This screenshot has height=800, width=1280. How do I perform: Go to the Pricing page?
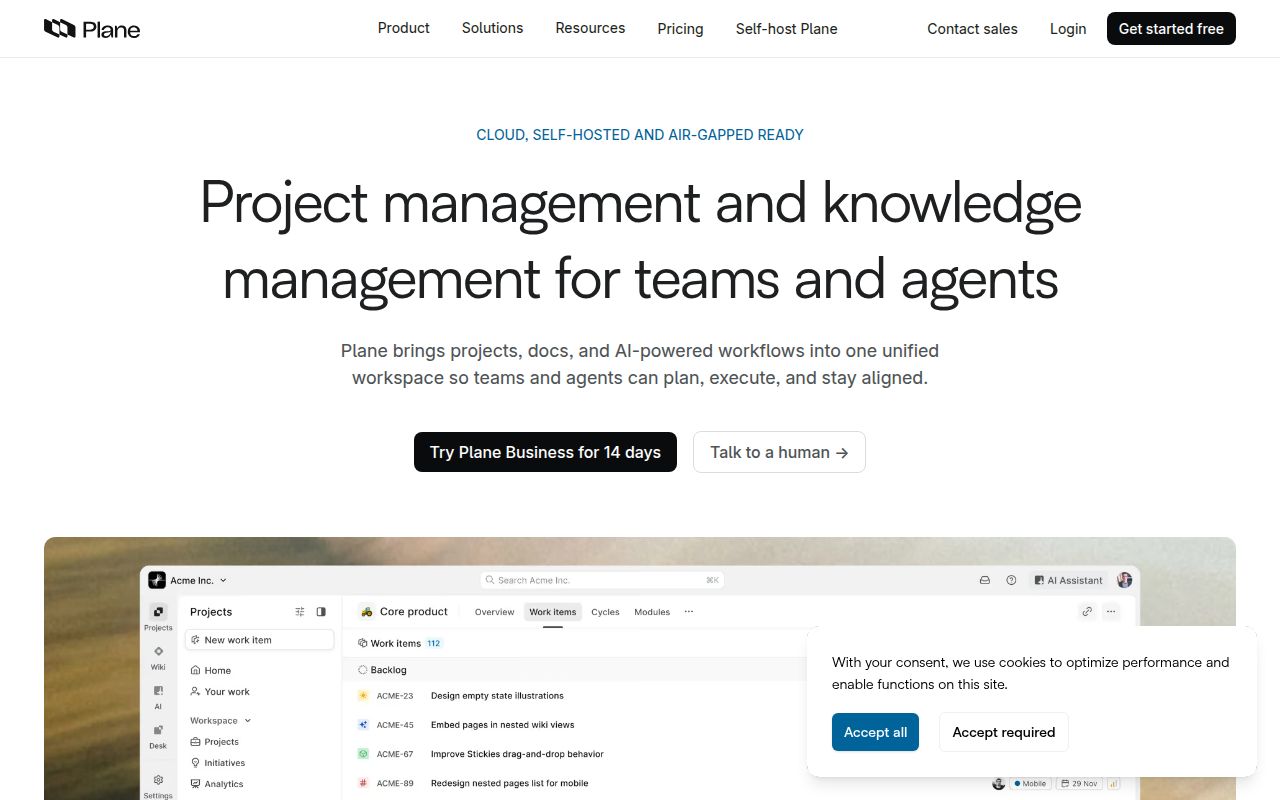click(x=681, y=29)
